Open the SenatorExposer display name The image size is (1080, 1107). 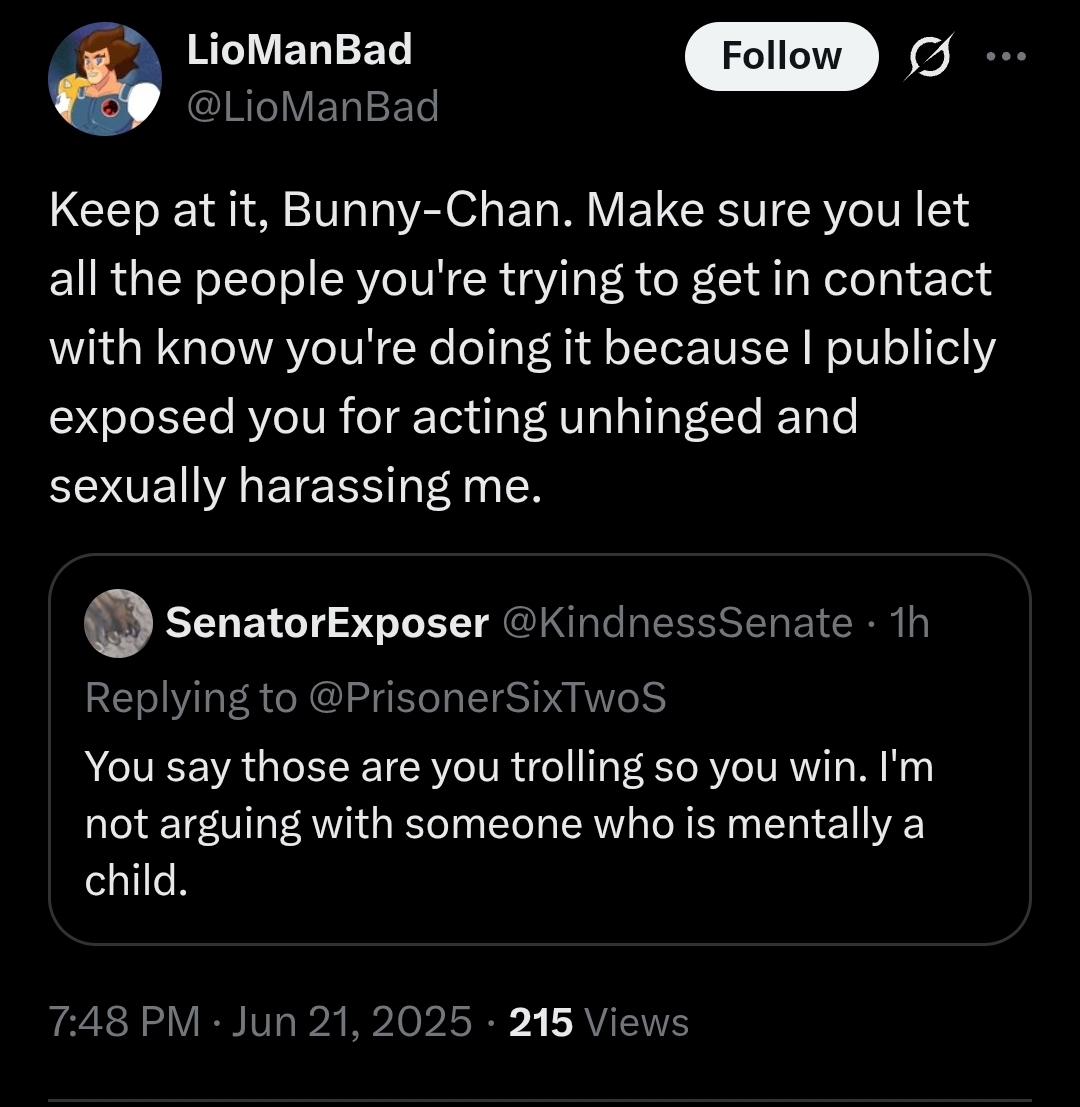pyautogui.click(x=327, y=623)
